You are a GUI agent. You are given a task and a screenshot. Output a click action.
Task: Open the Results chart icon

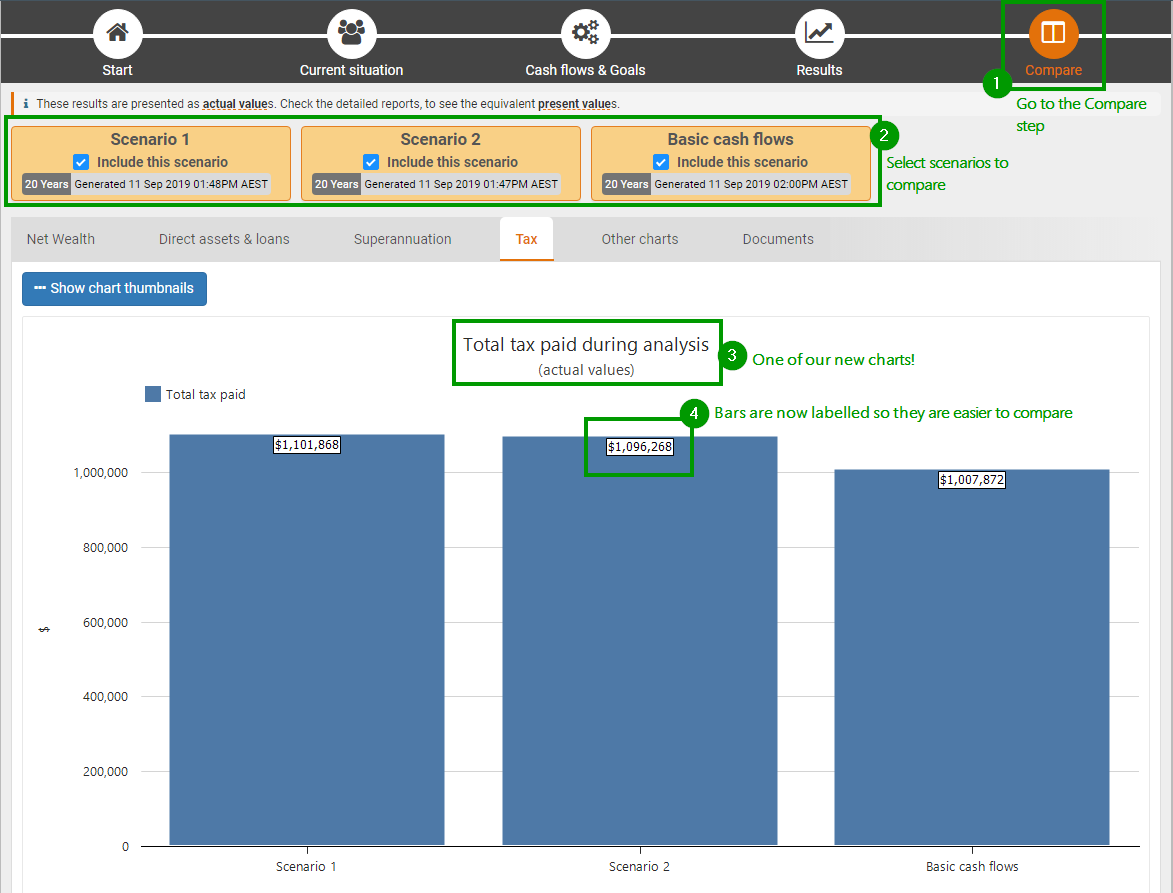click(x=819, y=33)
